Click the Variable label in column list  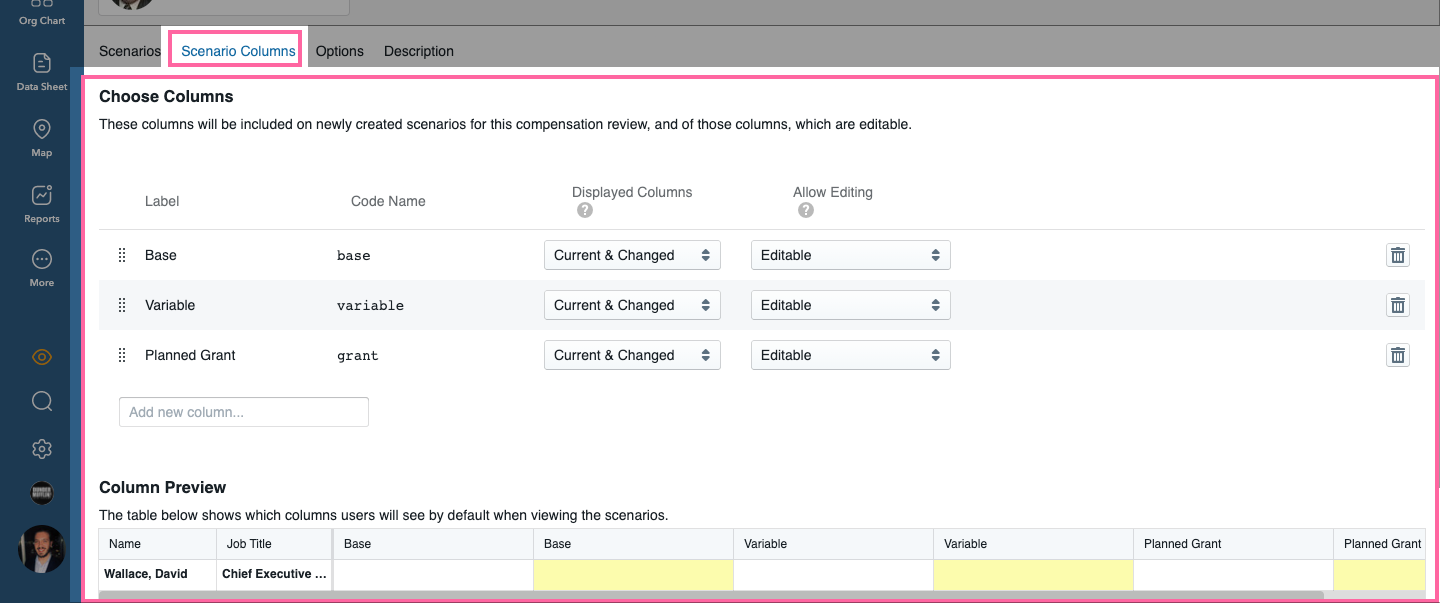click(x=170, y=305)
